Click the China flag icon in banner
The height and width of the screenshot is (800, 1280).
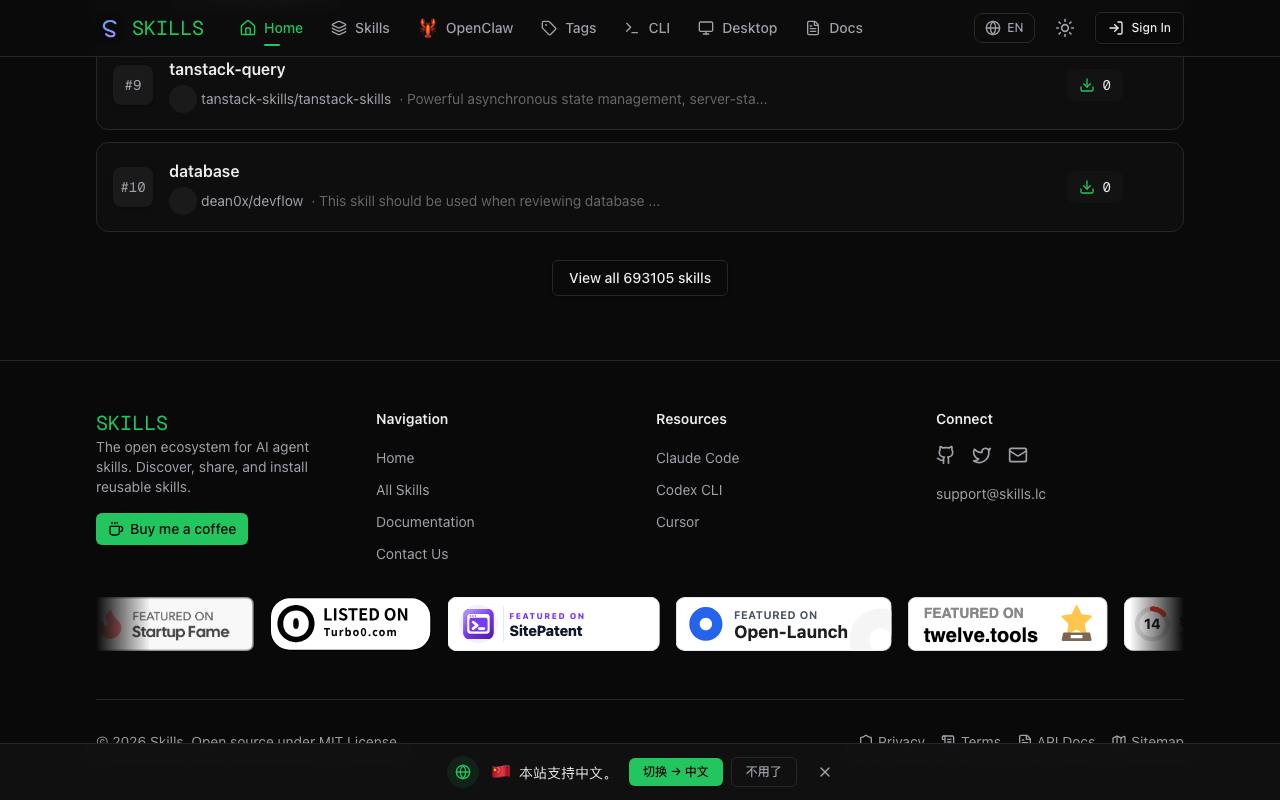501,772
